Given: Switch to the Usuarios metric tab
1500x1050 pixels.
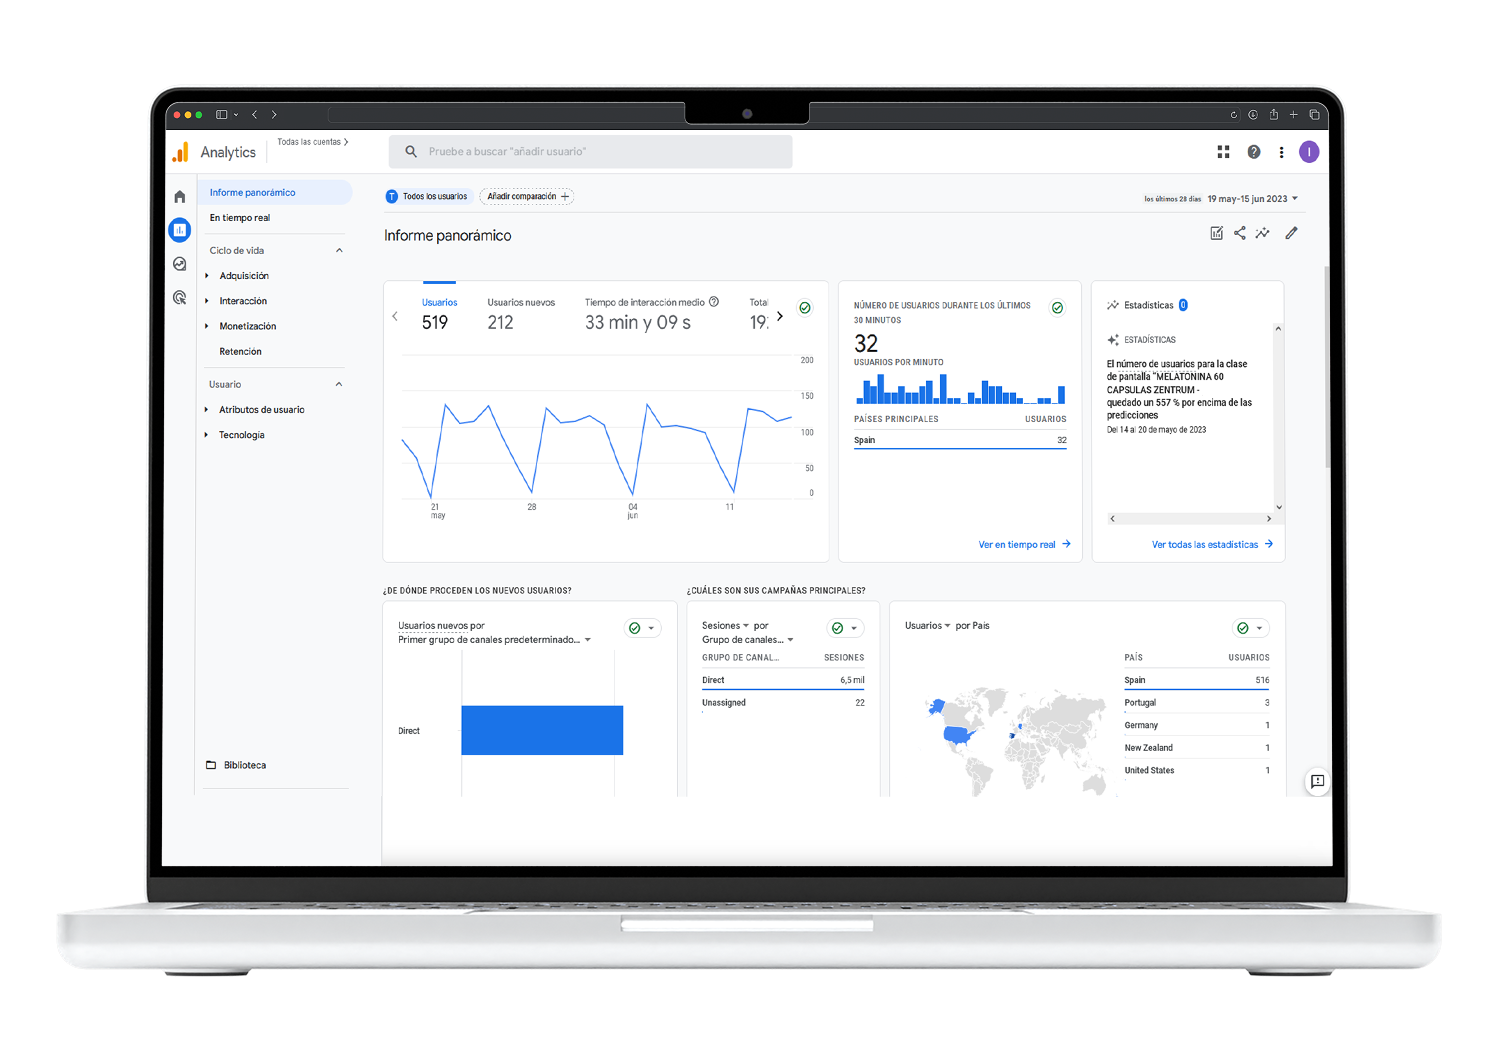Looking at the screenshot, I should pos(439,313).
